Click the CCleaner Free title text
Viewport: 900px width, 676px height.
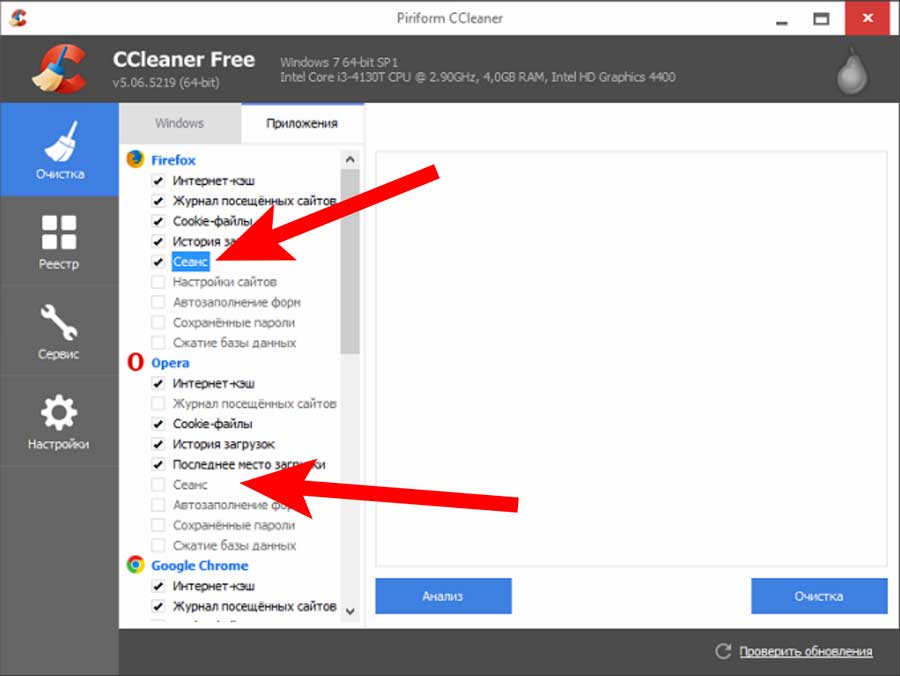click(184, 59)
